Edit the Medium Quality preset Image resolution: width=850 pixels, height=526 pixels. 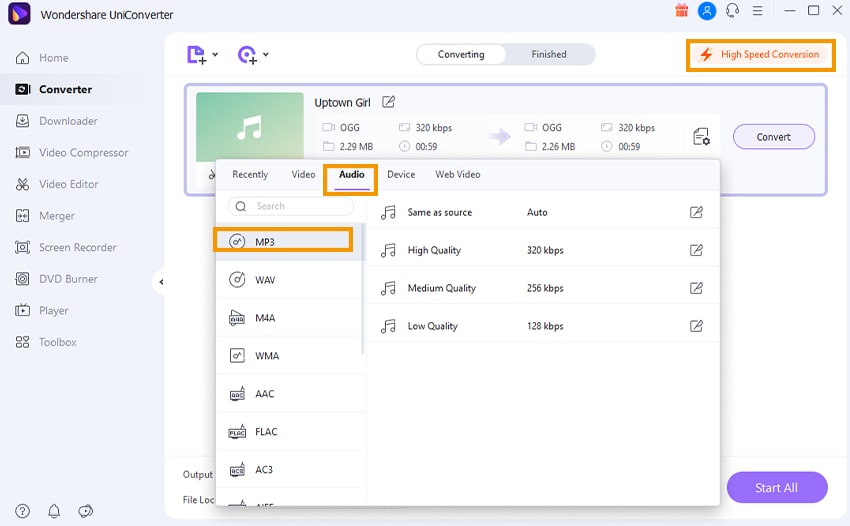pyautogui.click(x=696, y=288)
